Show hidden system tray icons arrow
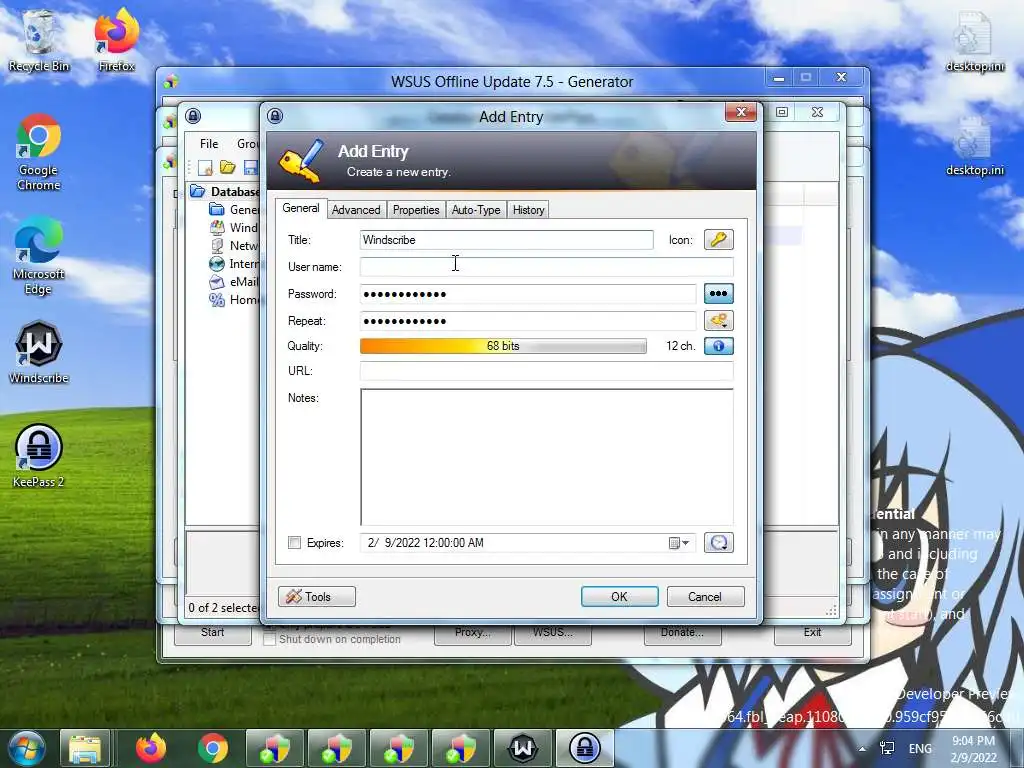 click(x=862, y=749)
